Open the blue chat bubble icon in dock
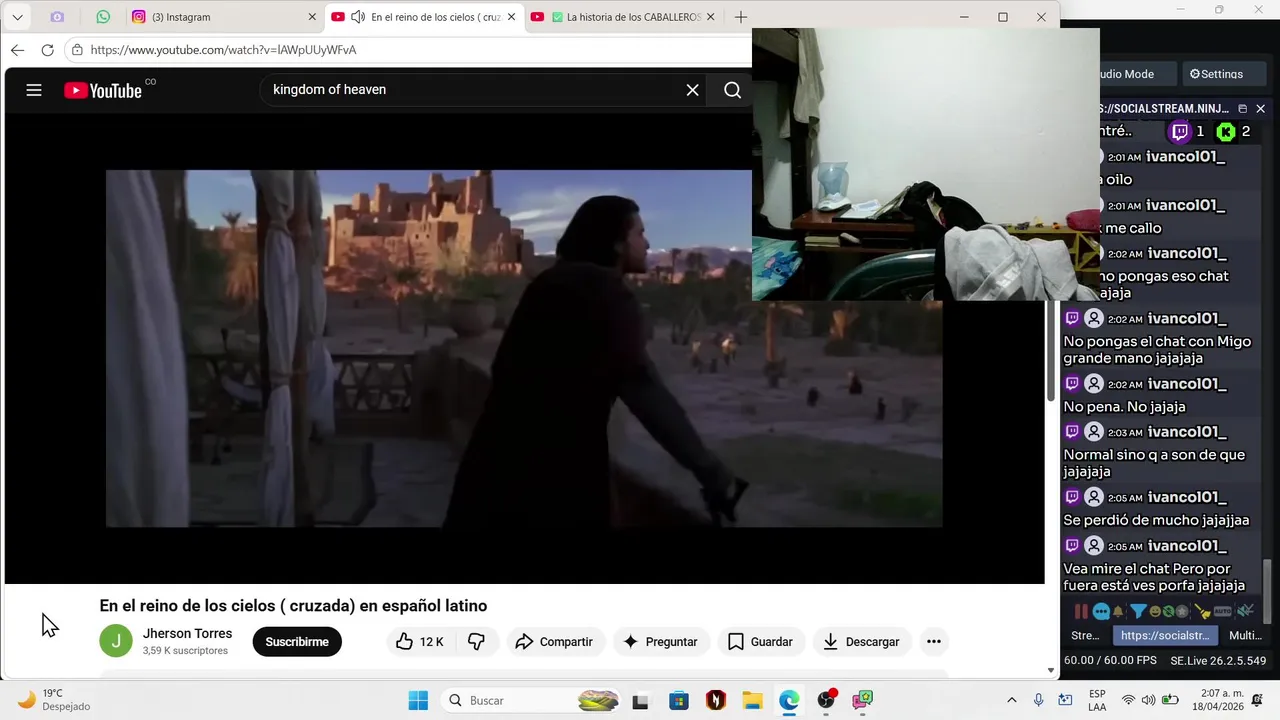This screenshot has width=1280, height=720. point(1101,611)
